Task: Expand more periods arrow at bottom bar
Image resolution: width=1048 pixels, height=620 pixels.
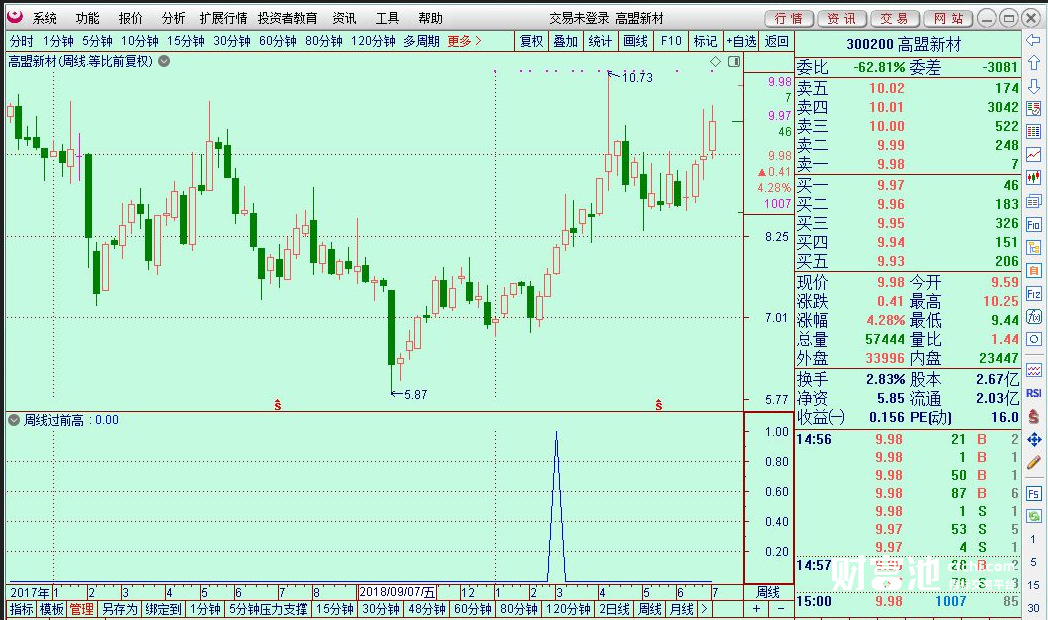Action: click(x=704, y=609)
